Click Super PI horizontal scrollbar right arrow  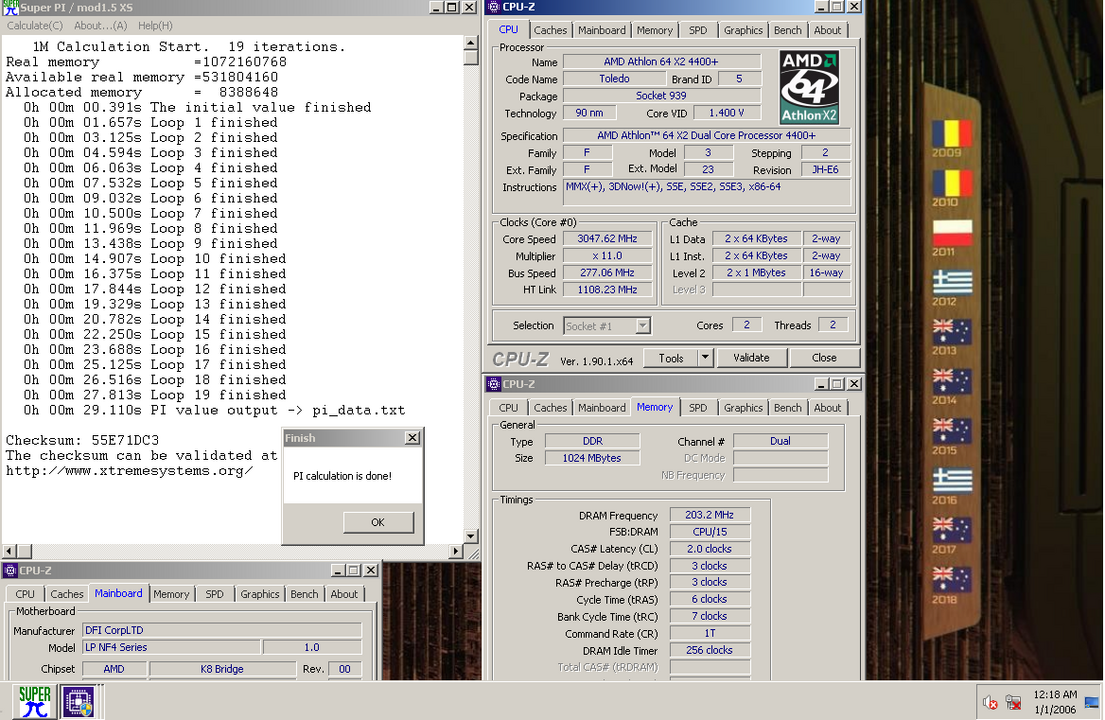coord(455,552)
